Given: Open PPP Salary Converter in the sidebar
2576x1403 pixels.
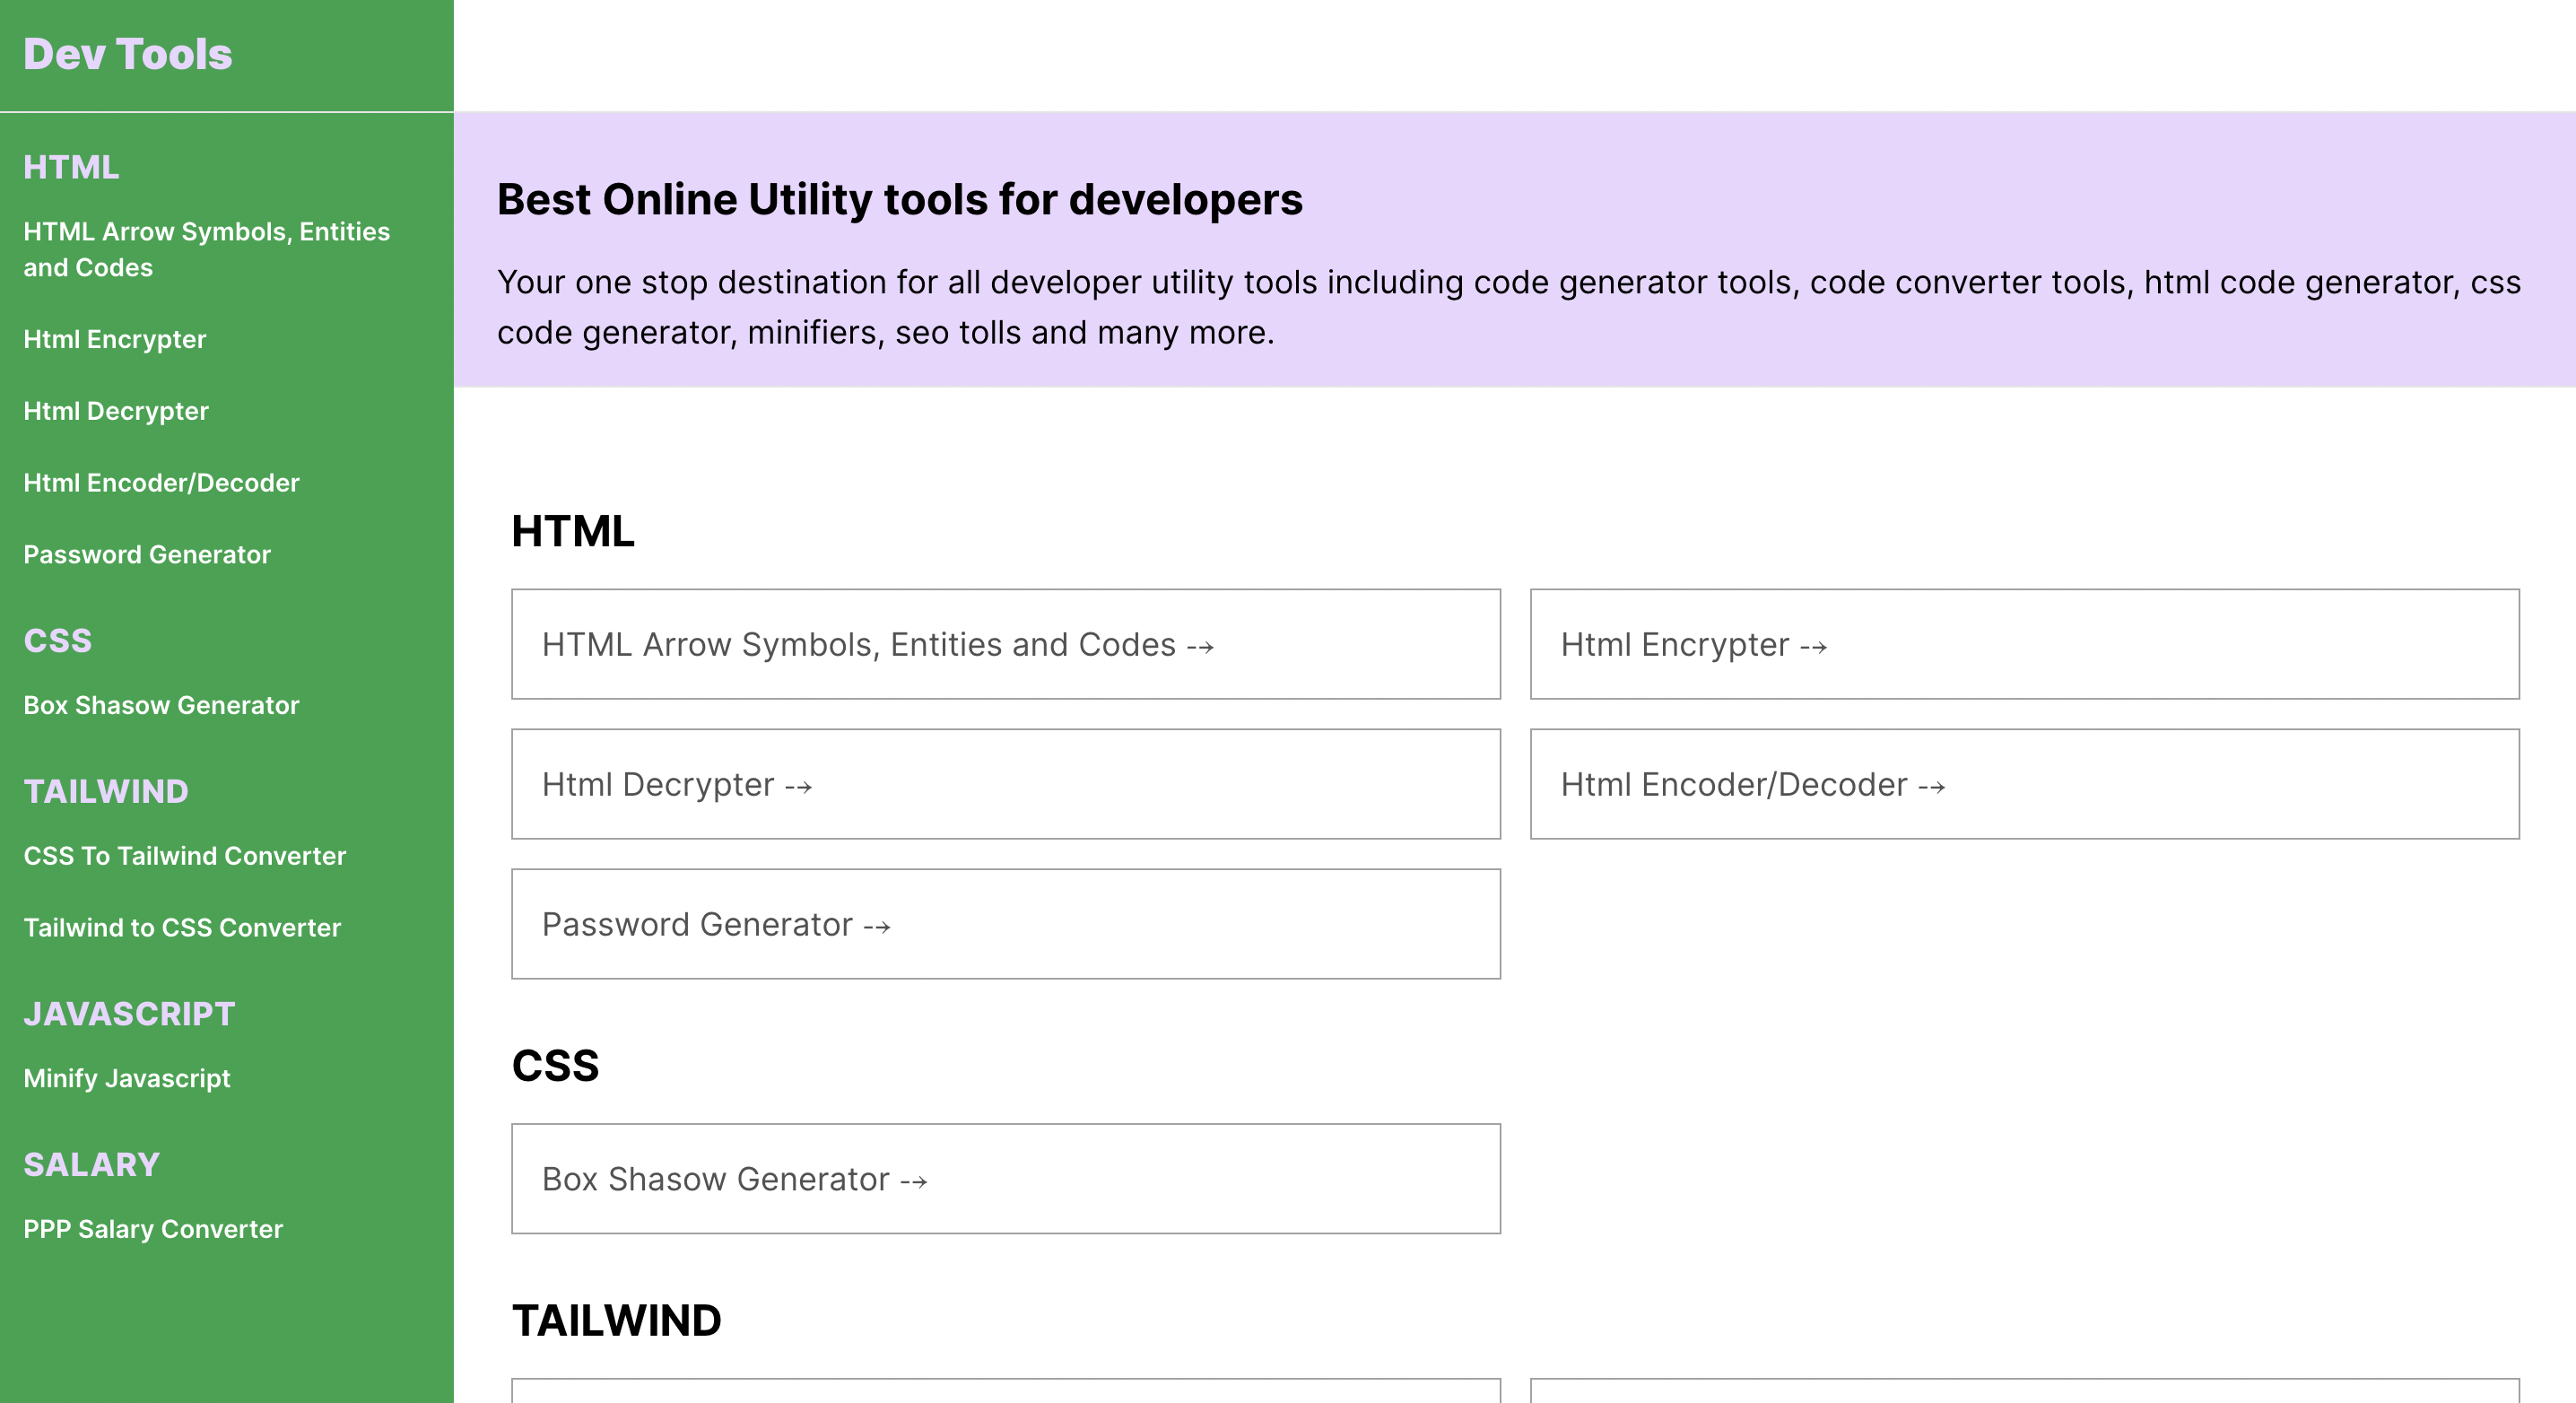Looking at the screenshot, I should pyautogui.click(x=153, y=1229).
